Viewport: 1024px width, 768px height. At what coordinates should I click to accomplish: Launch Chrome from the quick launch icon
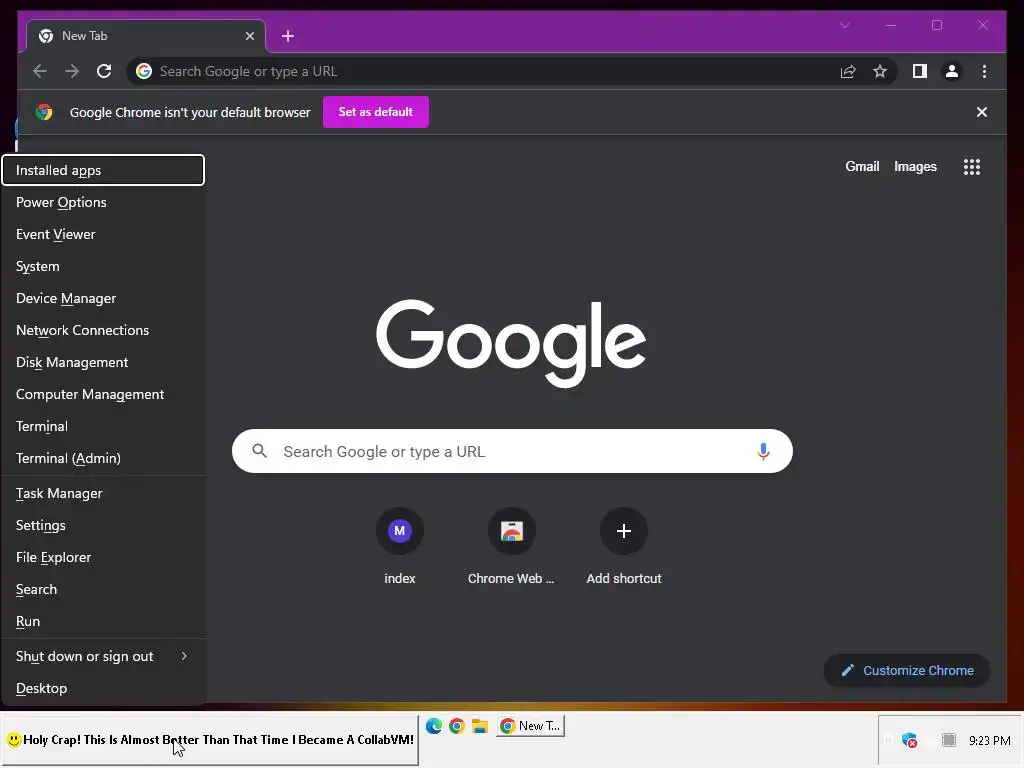(456, 726)
